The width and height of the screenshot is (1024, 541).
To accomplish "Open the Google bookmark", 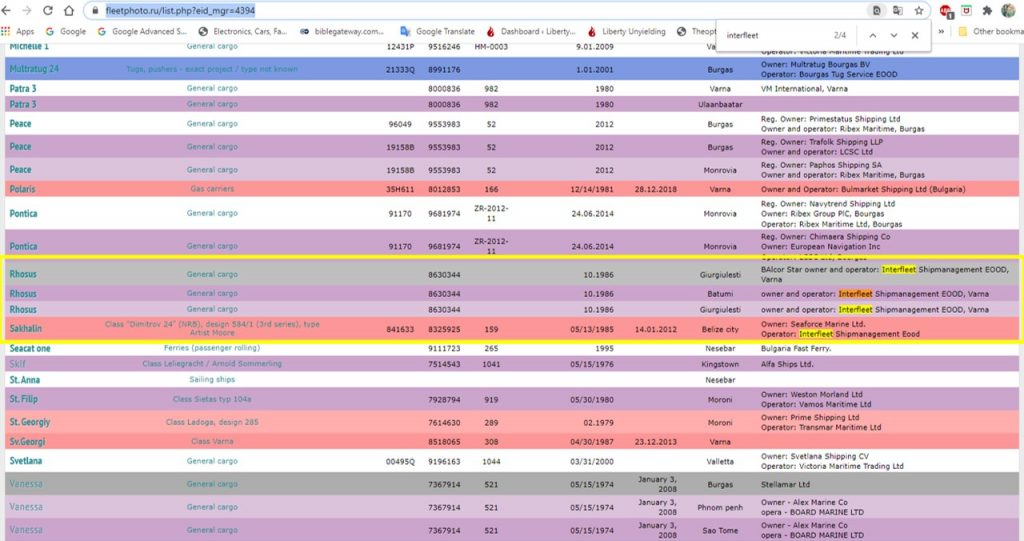I will pyautogui.click(x=66, y=31).
